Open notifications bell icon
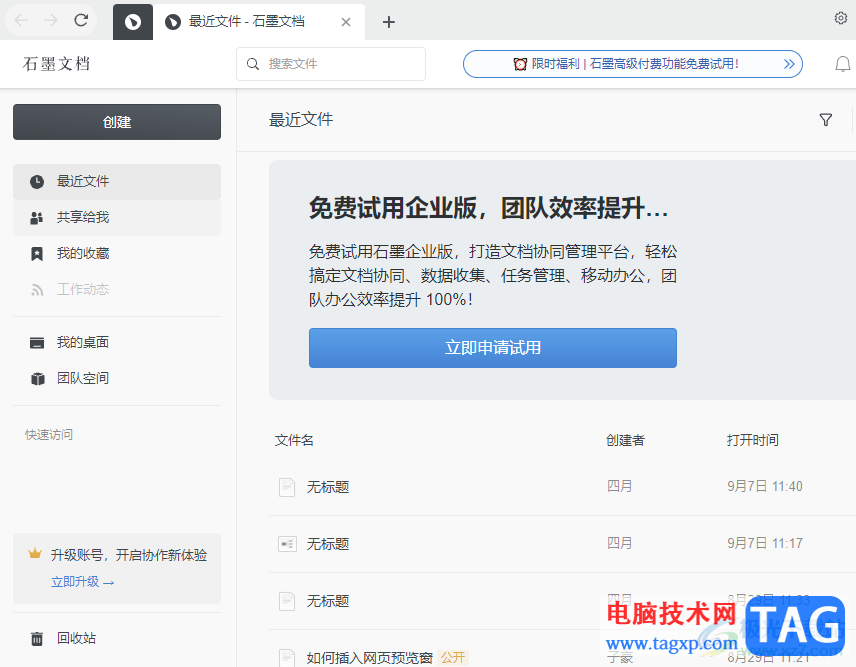Image resolution: width=856 pixels, height=667 pixels. [x=843, y=64]
